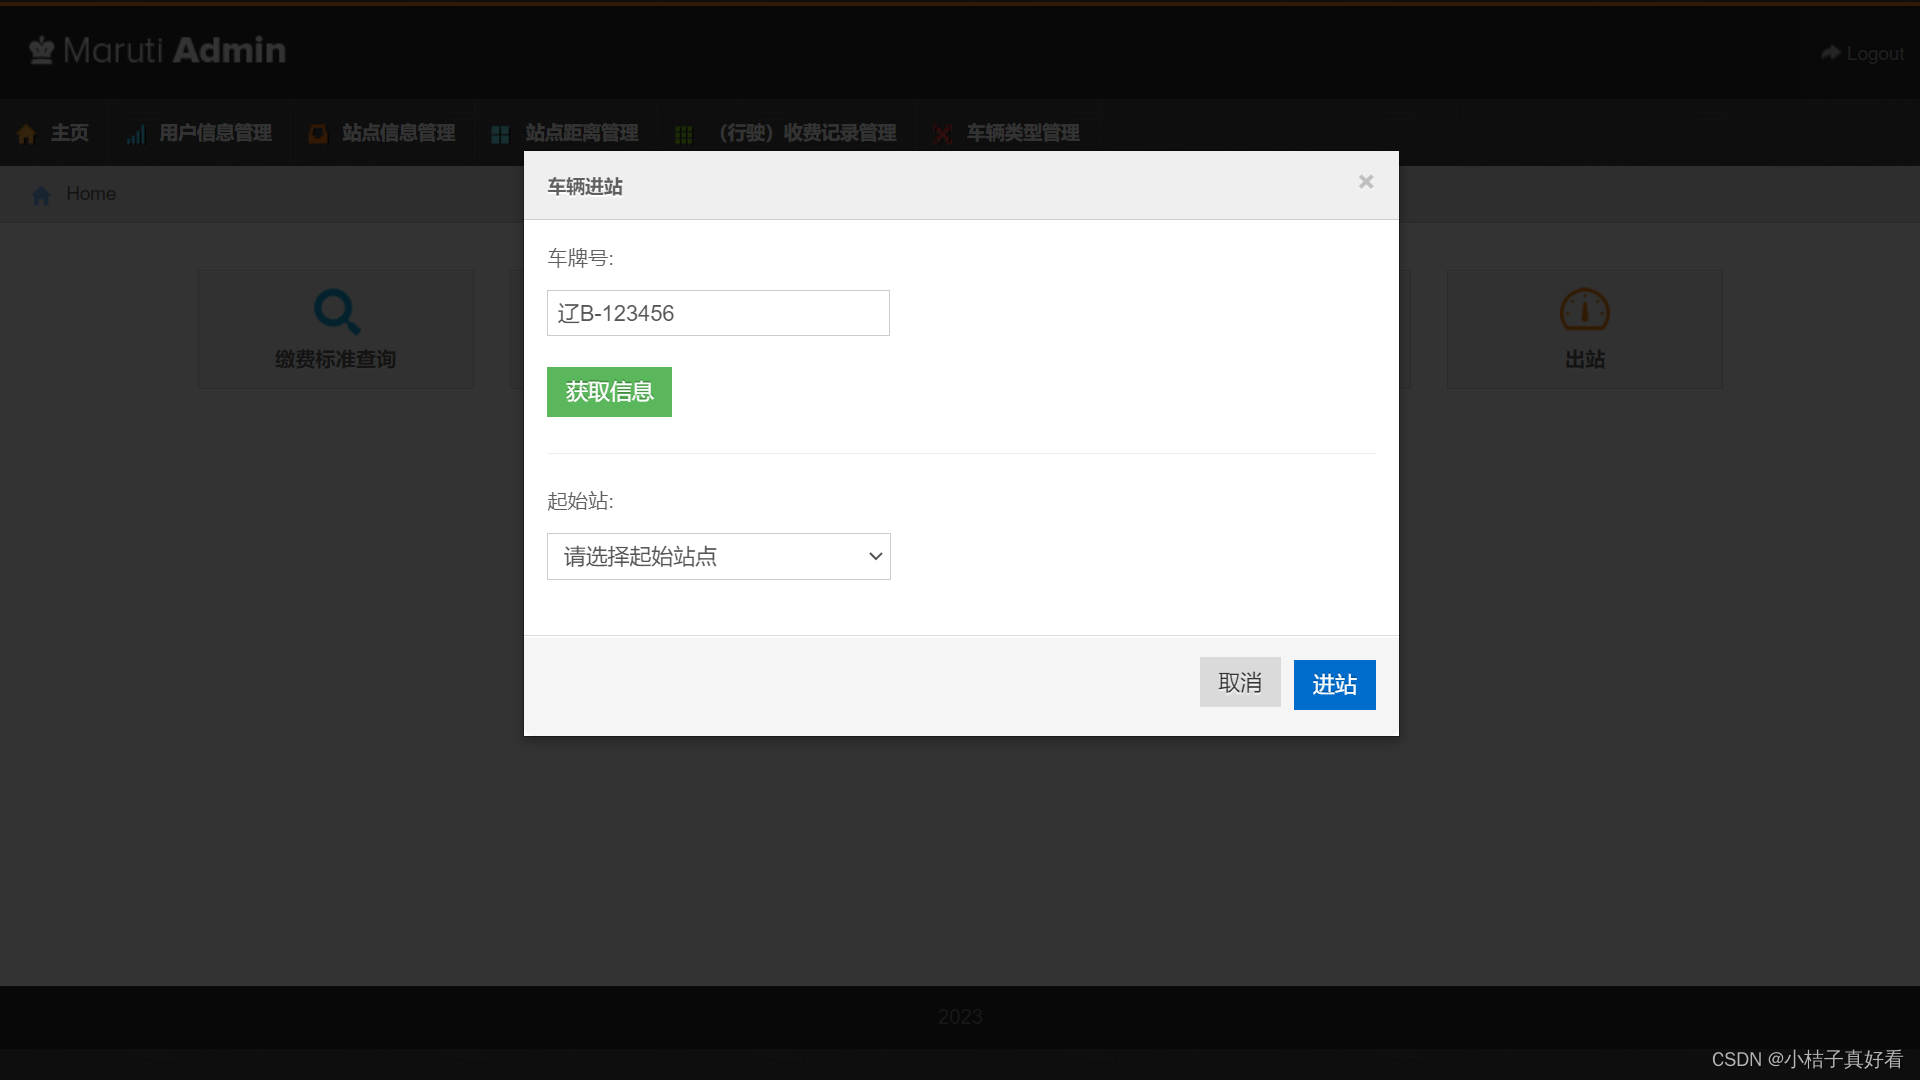Close the 车辆进站 dialog with X
This screenshot has height=1080, width=1920.
click(x=1366, y=182)
